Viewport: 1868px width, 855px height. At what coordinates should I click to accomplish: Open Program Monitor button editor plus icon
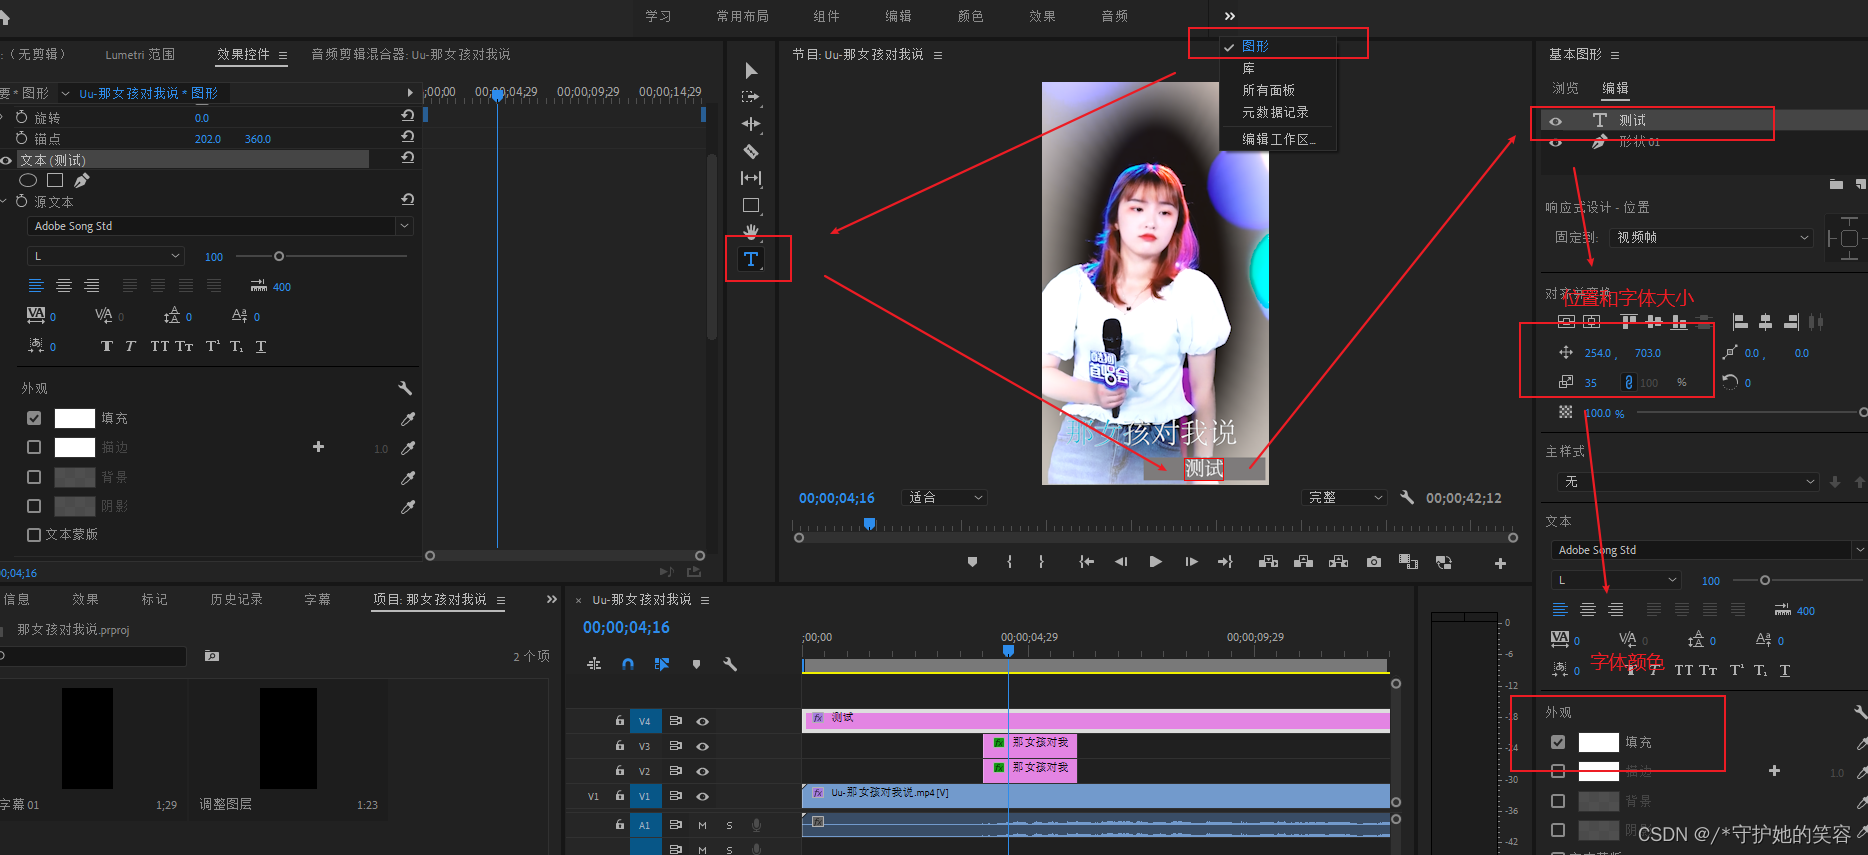(x=1500, y=564)
